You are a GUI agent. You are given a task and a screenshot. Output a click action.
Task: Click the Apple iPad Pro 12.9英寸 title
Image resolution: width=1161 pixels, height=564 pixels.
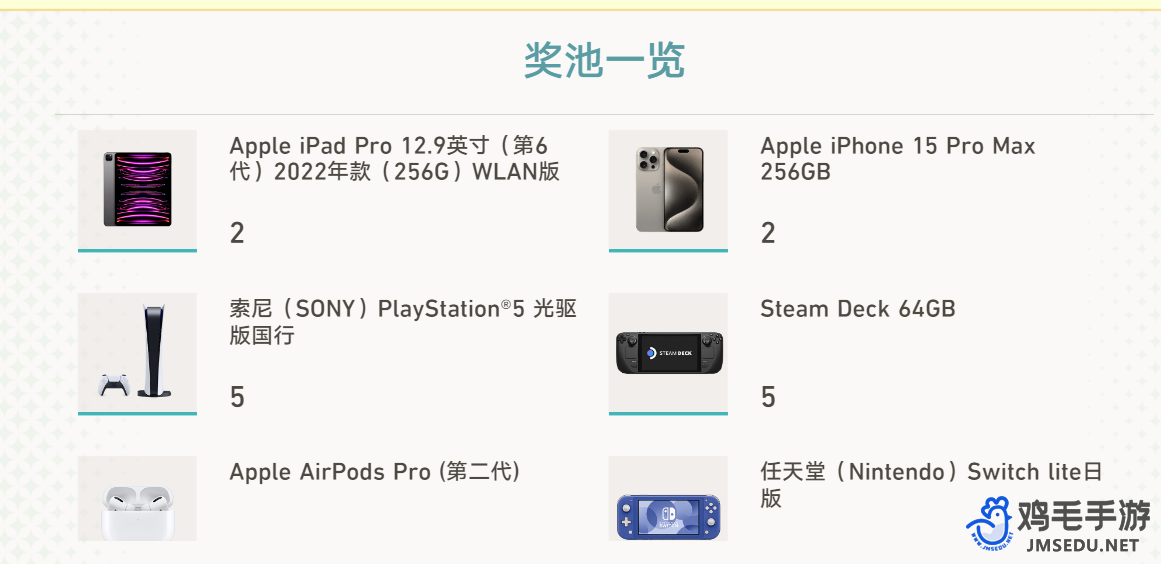(395, 158)
